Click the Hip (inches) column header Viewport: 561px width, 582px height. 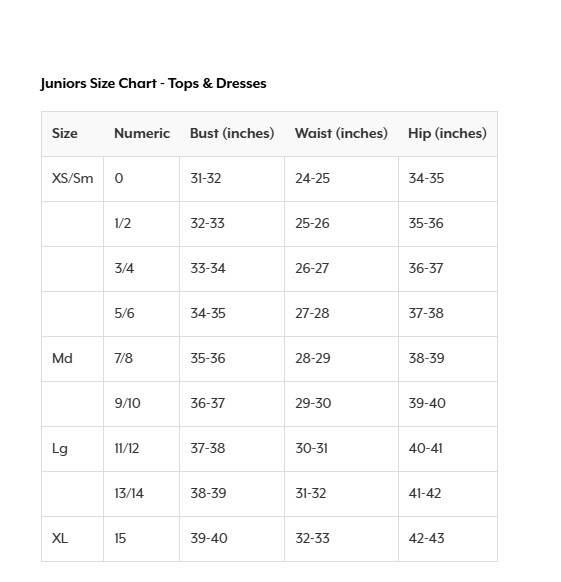(447, 133)
